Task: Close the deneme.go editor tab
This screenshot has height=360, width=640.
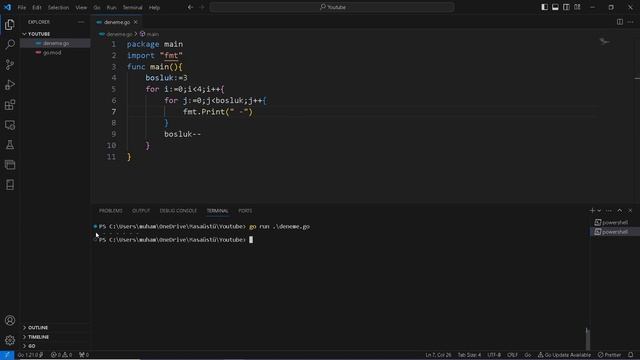Action: point(136,22)
